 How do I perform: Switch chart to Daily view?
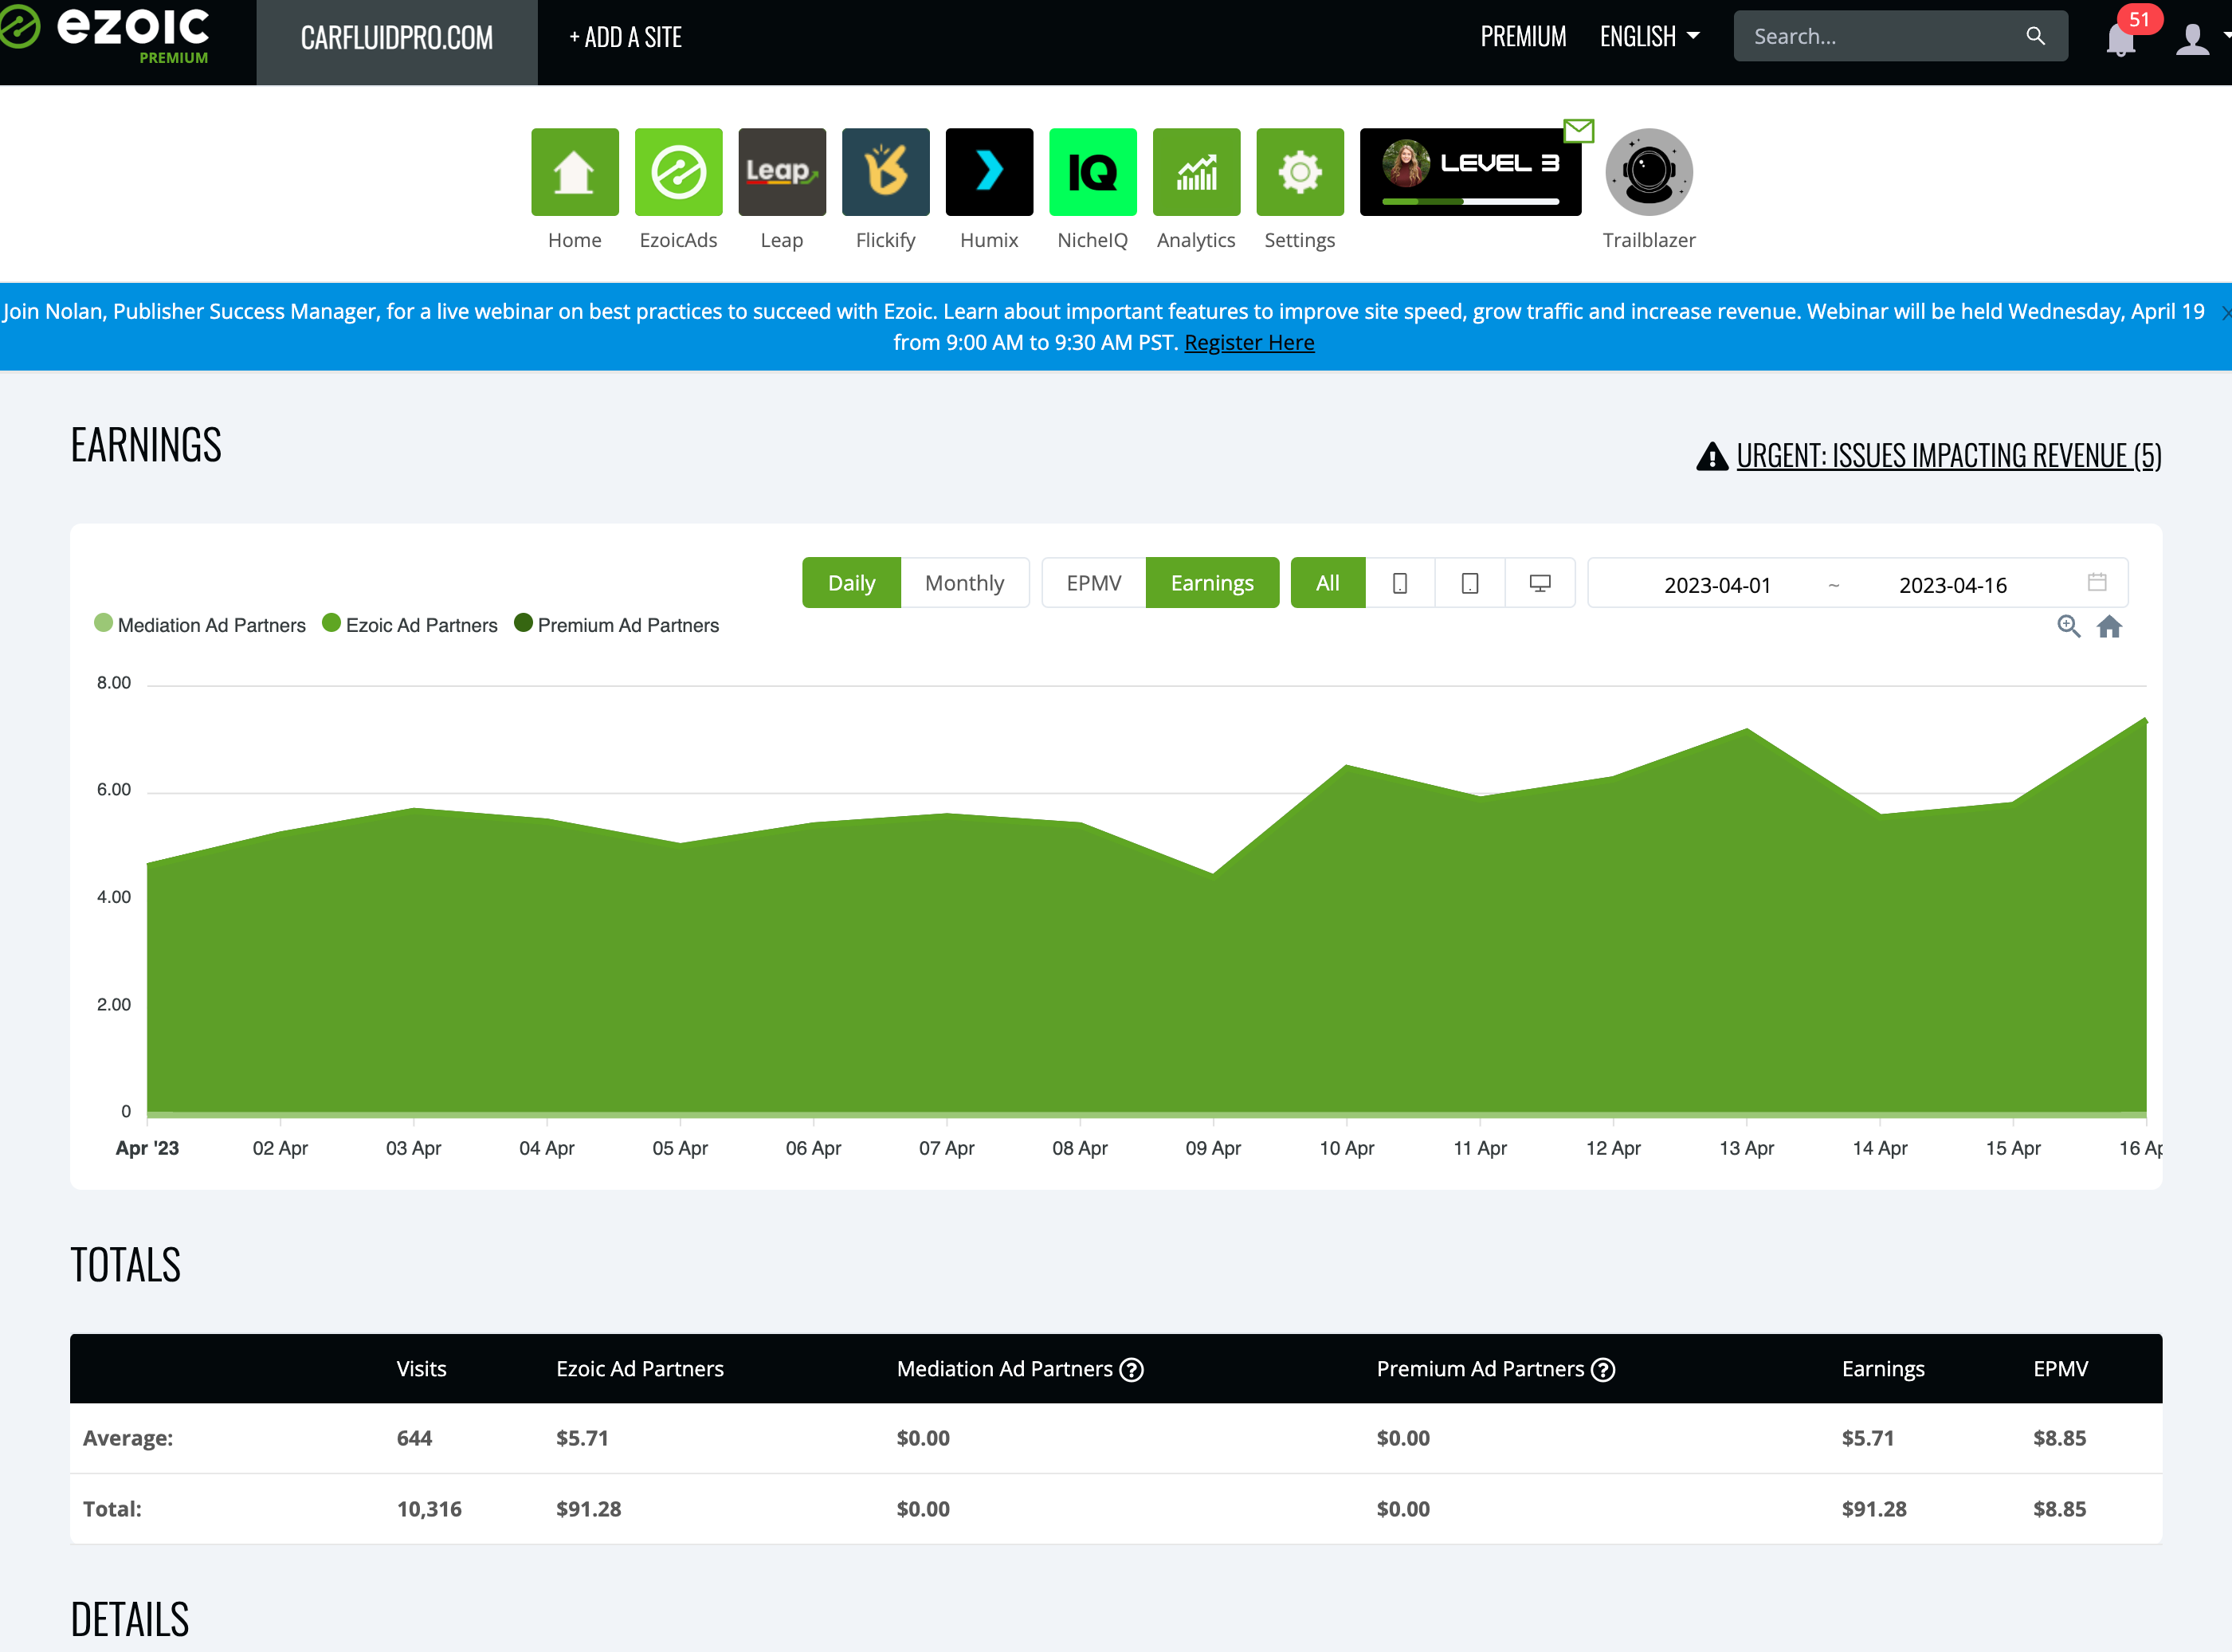(x=851, y=582)
